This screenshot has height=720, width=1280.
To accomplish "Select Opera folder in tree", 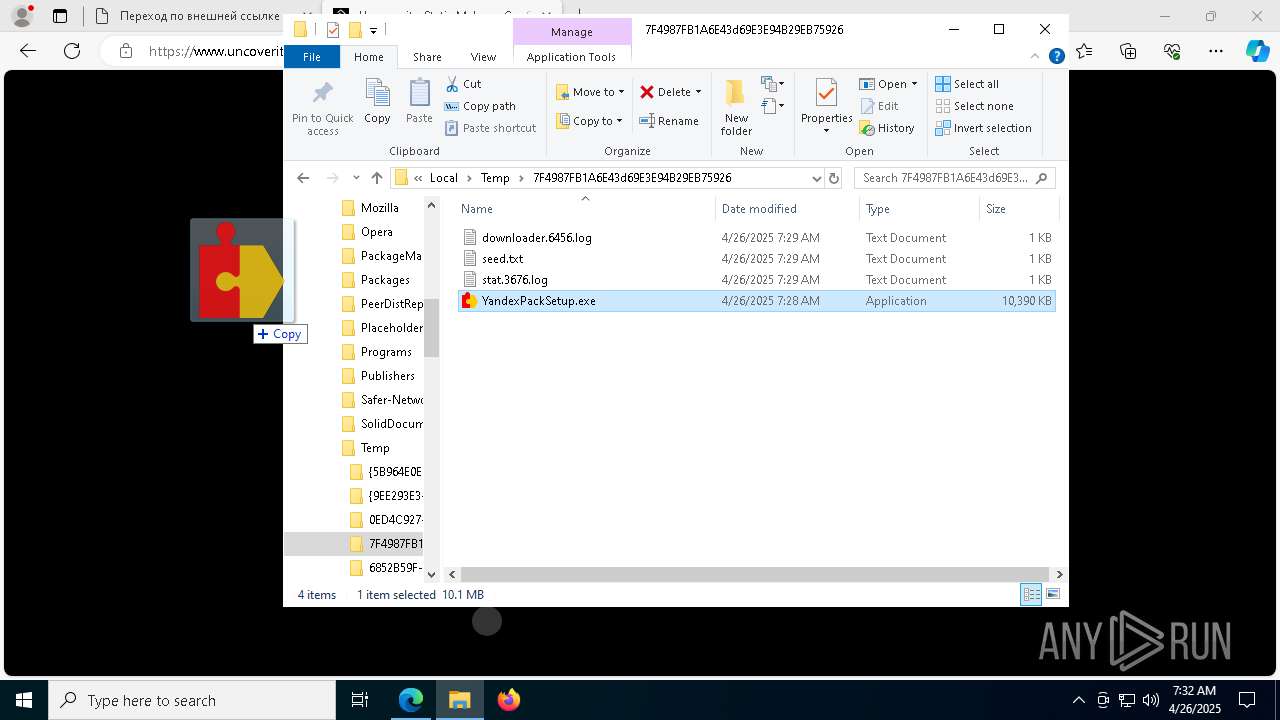I will tap(376, 232).
